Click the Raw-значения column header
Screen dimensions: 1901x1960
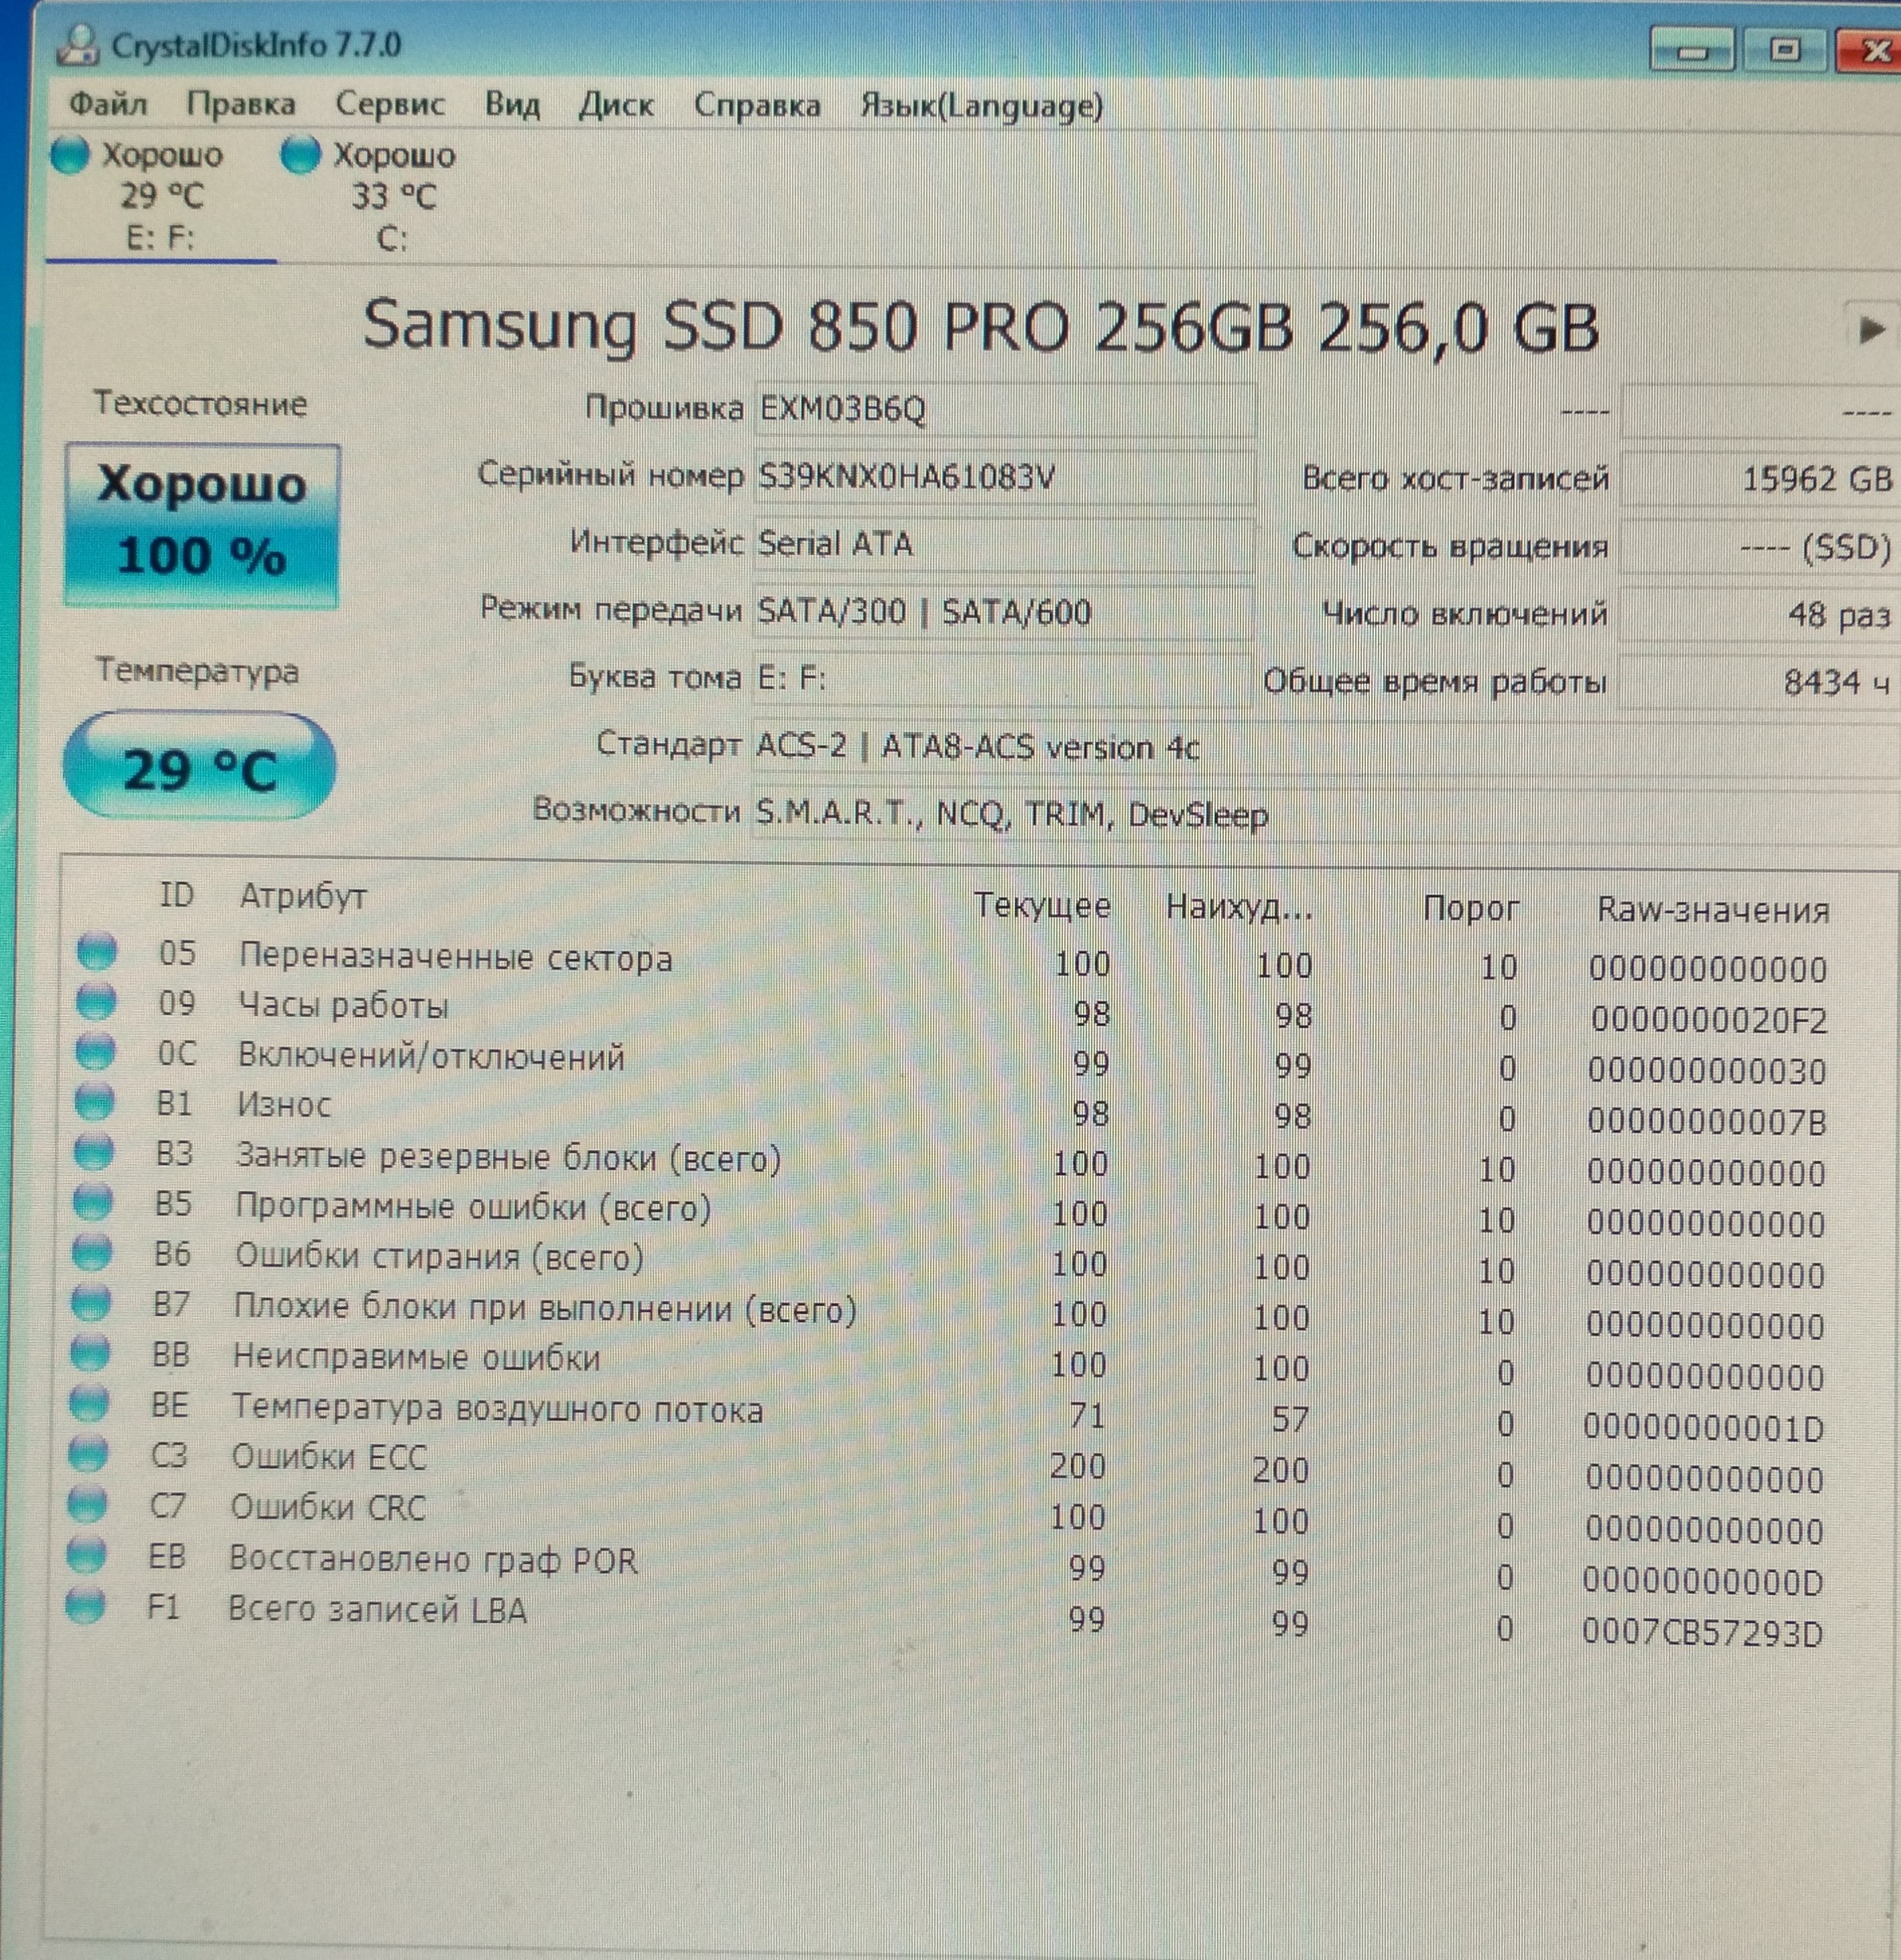pyautogui.click(x=1712, y=910)
